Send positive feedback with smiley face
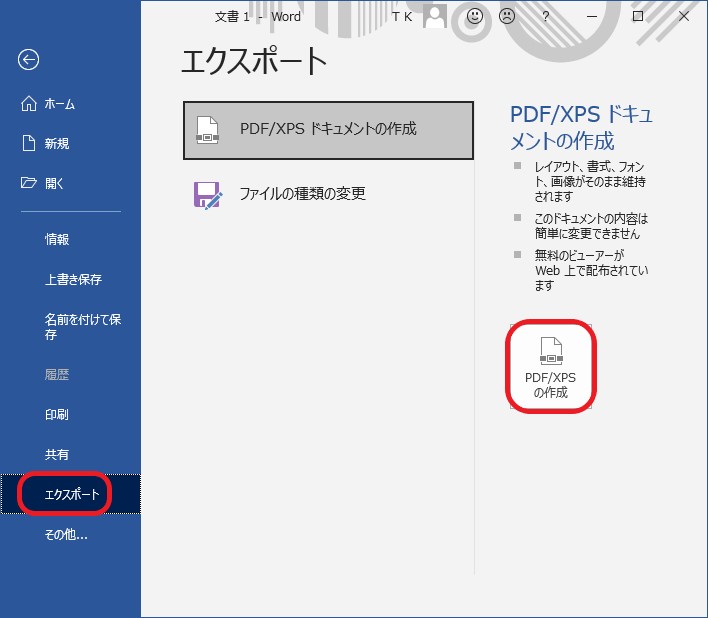The width and height of the screenshot is (708, 618). 475,16
